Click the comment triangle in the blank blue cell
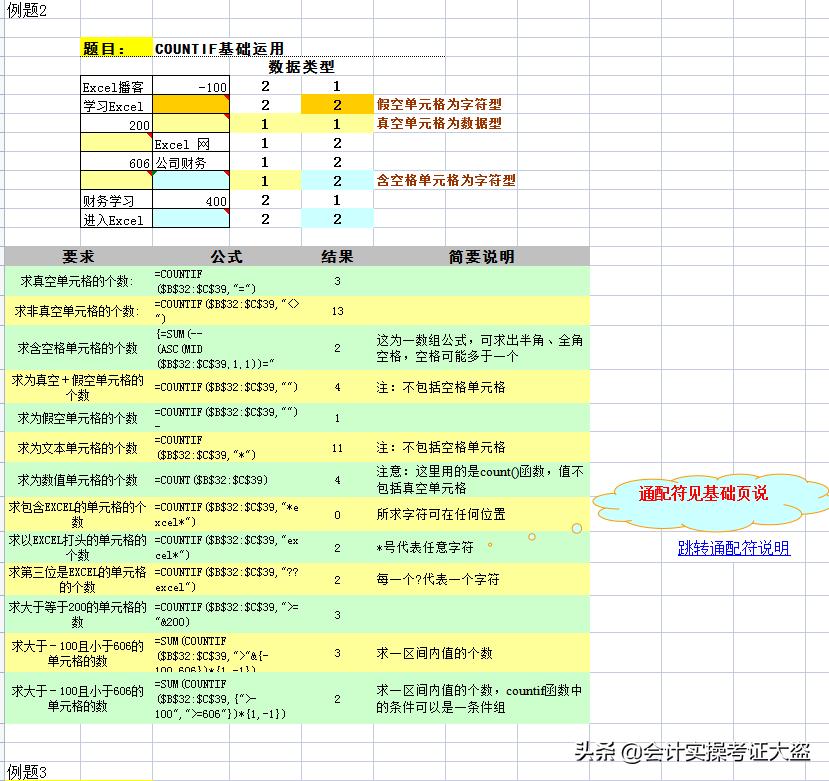The width and height of the screenshot is (829, 781). pyautogui.click(x=227, y=172)
